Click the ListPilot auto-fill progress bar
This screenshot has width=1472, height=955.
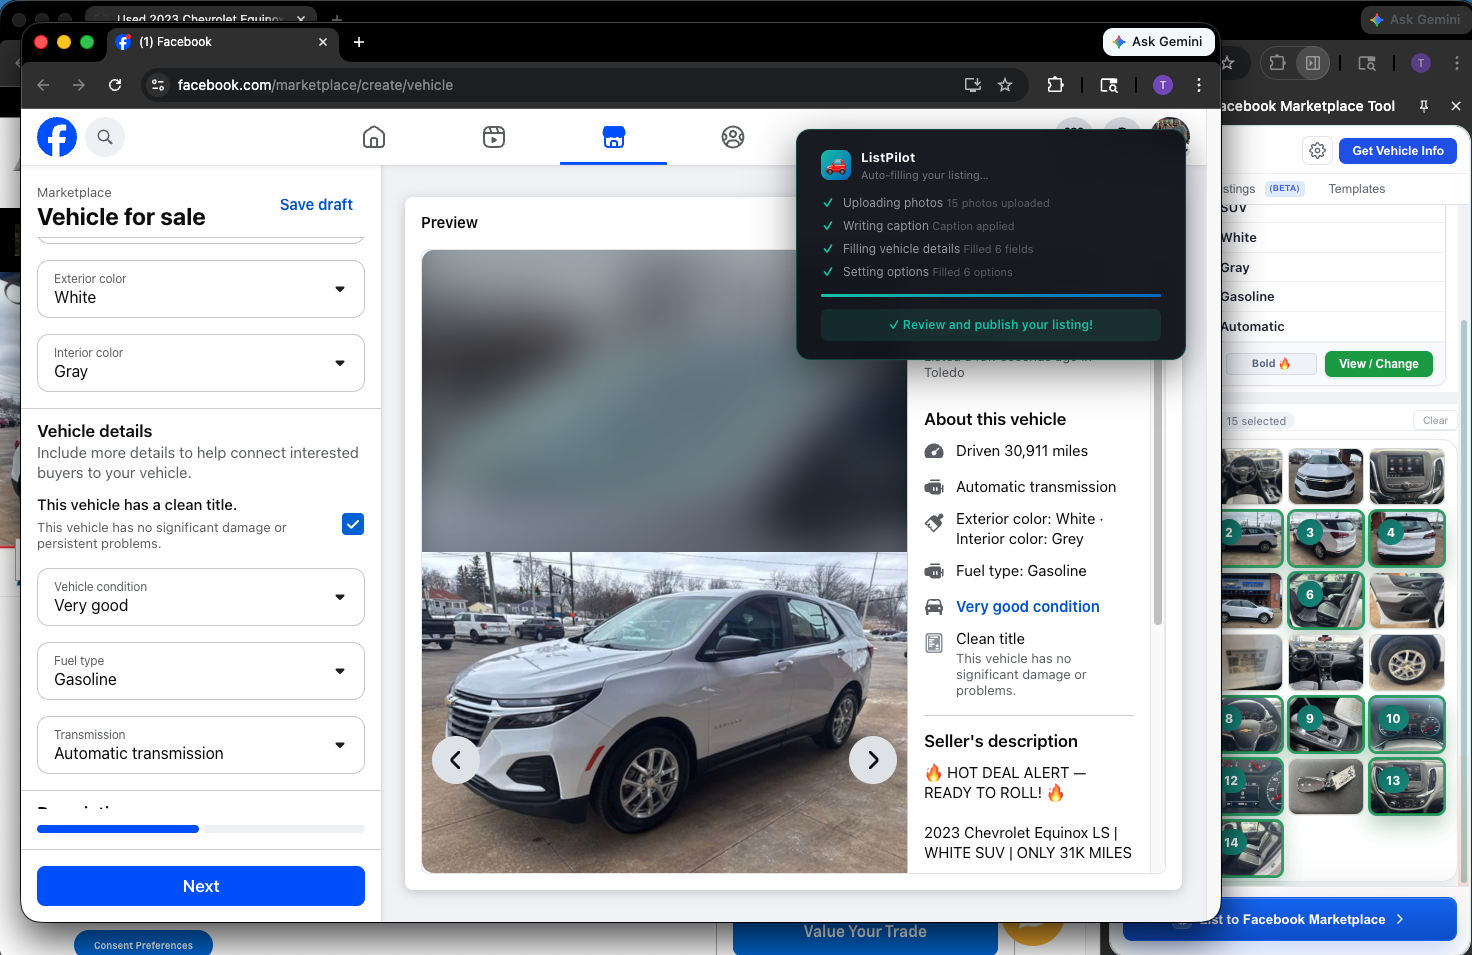[991, 295]
